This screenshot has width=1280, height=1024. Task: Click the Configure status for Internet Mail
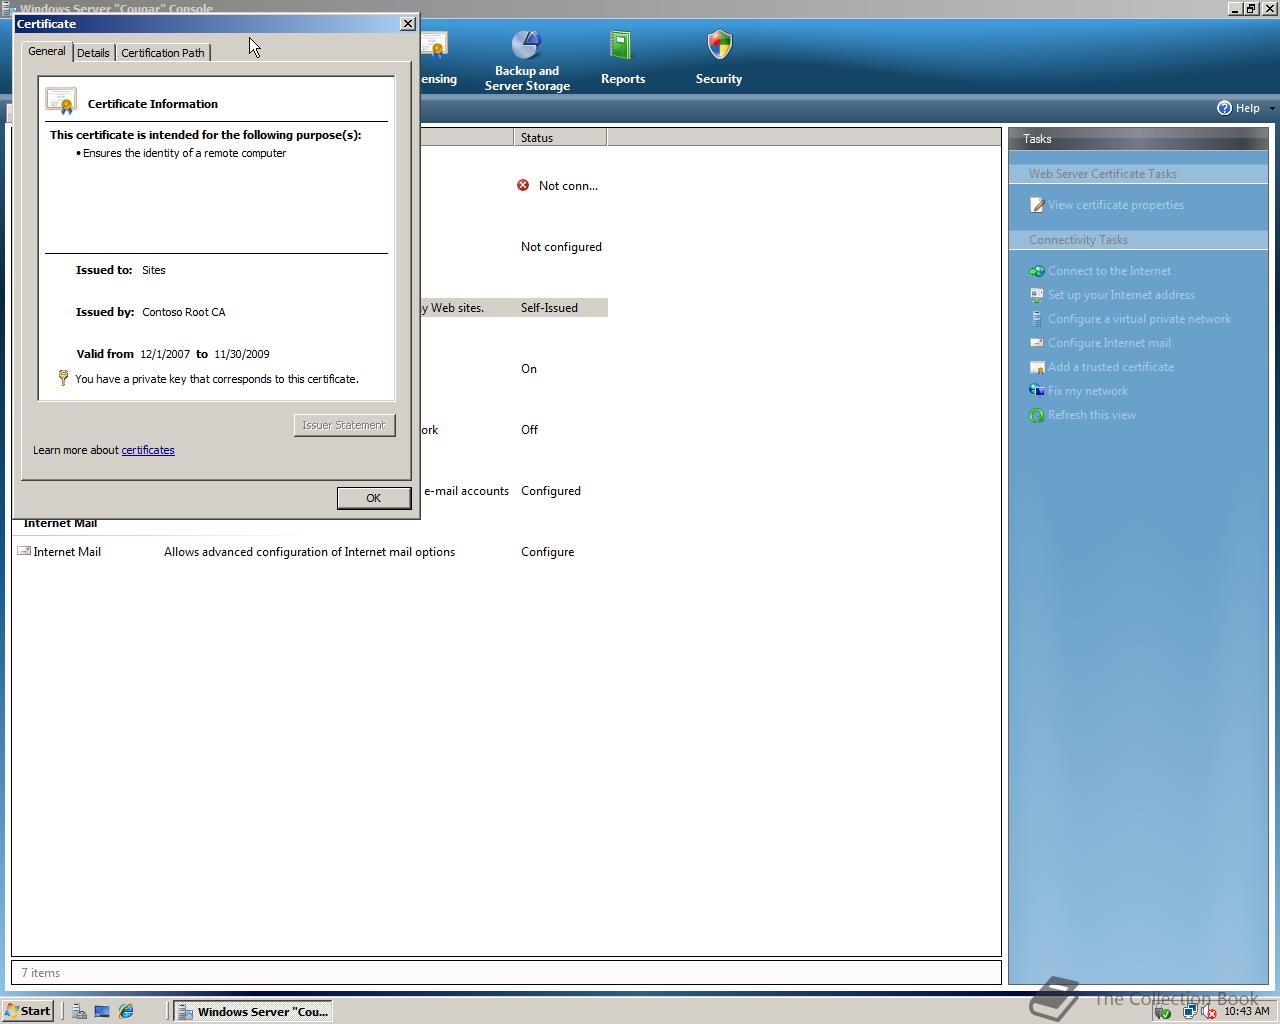[x=547, y=552]
